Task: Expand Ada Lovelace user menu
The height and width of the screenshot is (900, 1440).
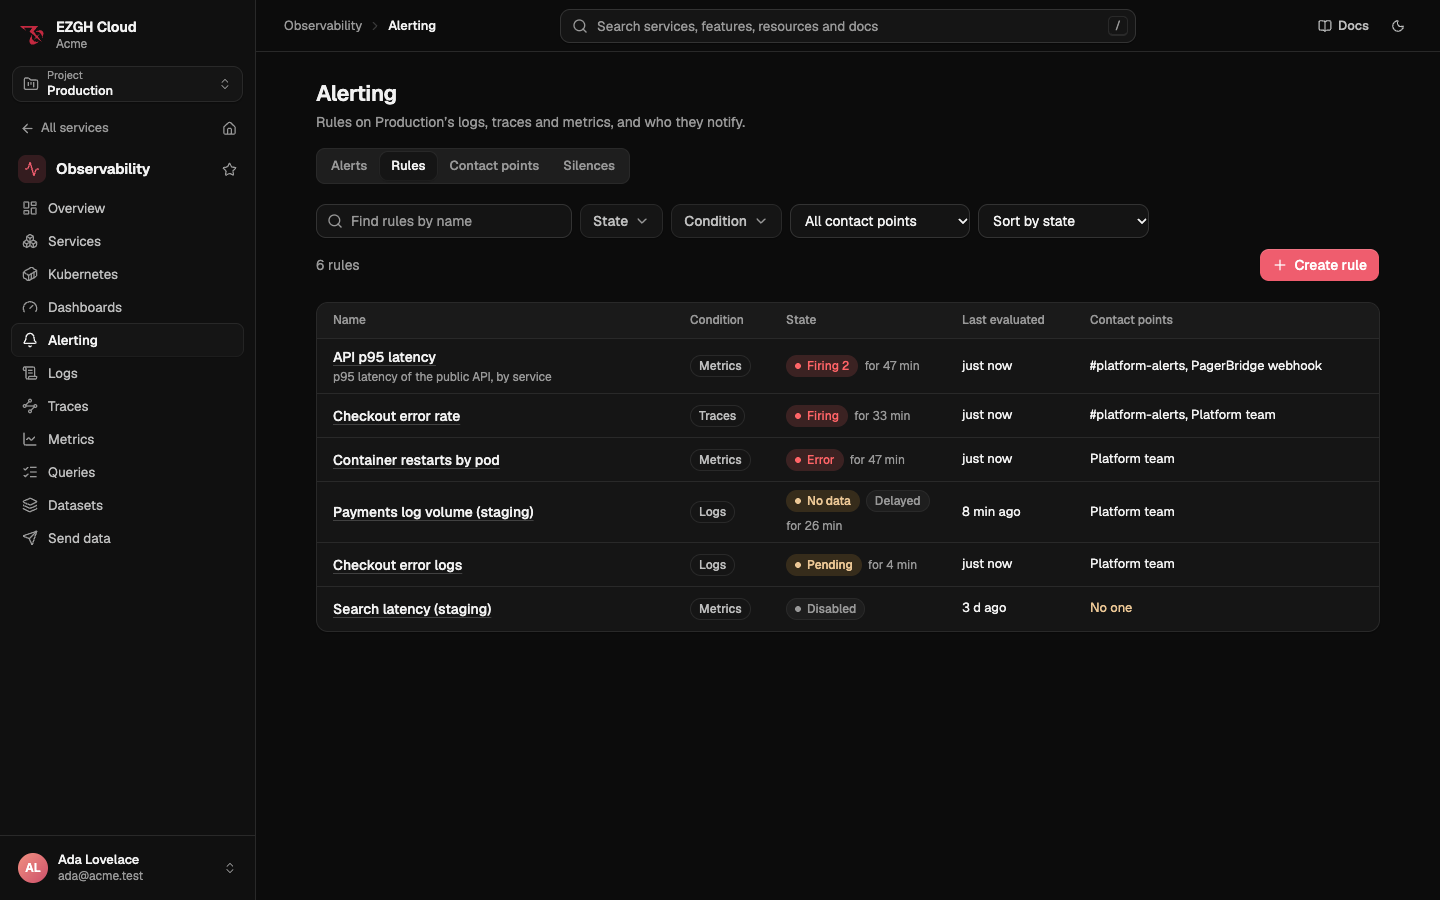Action: tap(127, 868)
